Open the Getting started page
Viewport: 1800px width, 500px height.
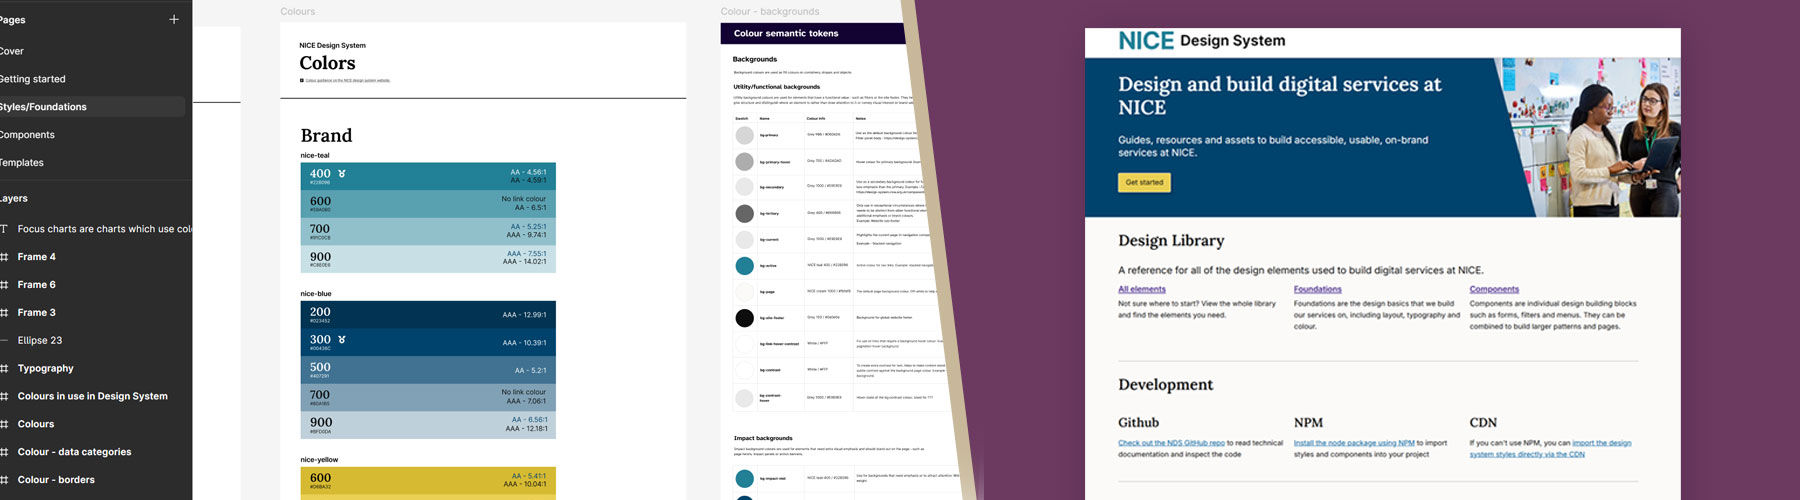(x=32, y=79)
